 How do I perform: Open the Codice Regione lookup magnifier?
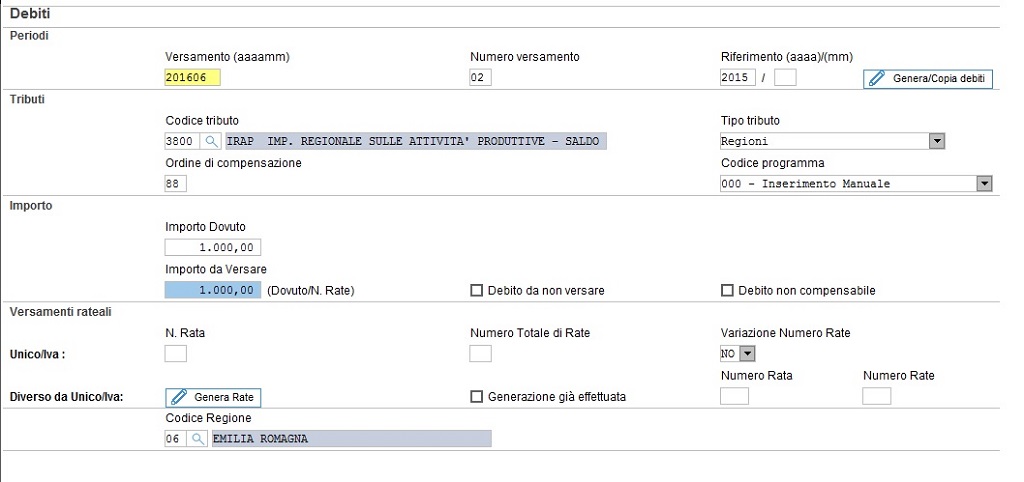(x=197, y=439)
